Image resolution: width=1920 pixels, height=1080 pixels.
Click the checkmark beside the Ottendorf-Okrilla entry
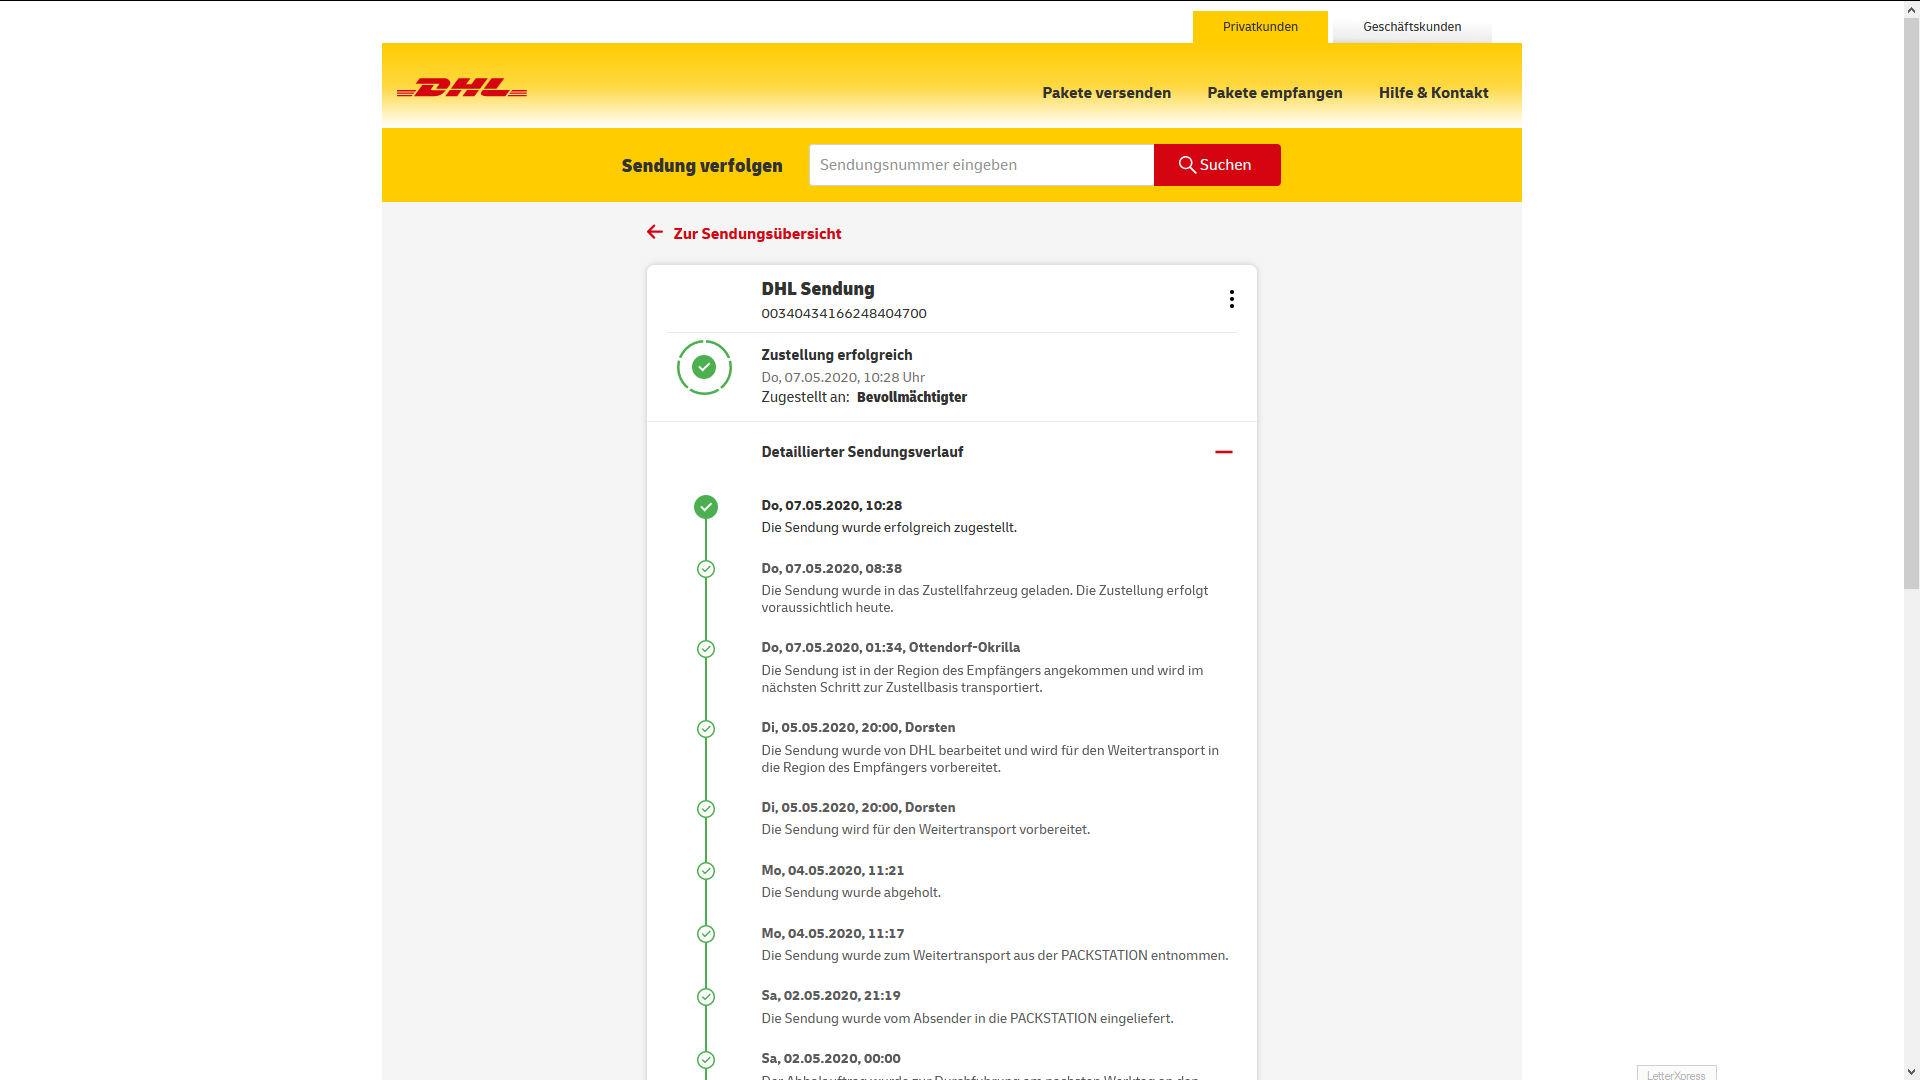click(x=707, y=648)
